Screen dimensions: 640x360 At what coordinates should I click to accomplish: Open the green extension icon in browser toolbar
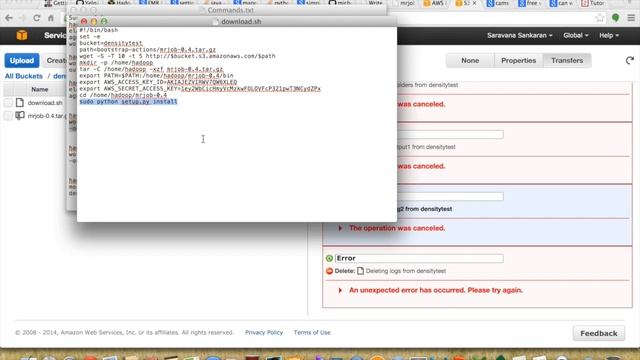[616, 18]
